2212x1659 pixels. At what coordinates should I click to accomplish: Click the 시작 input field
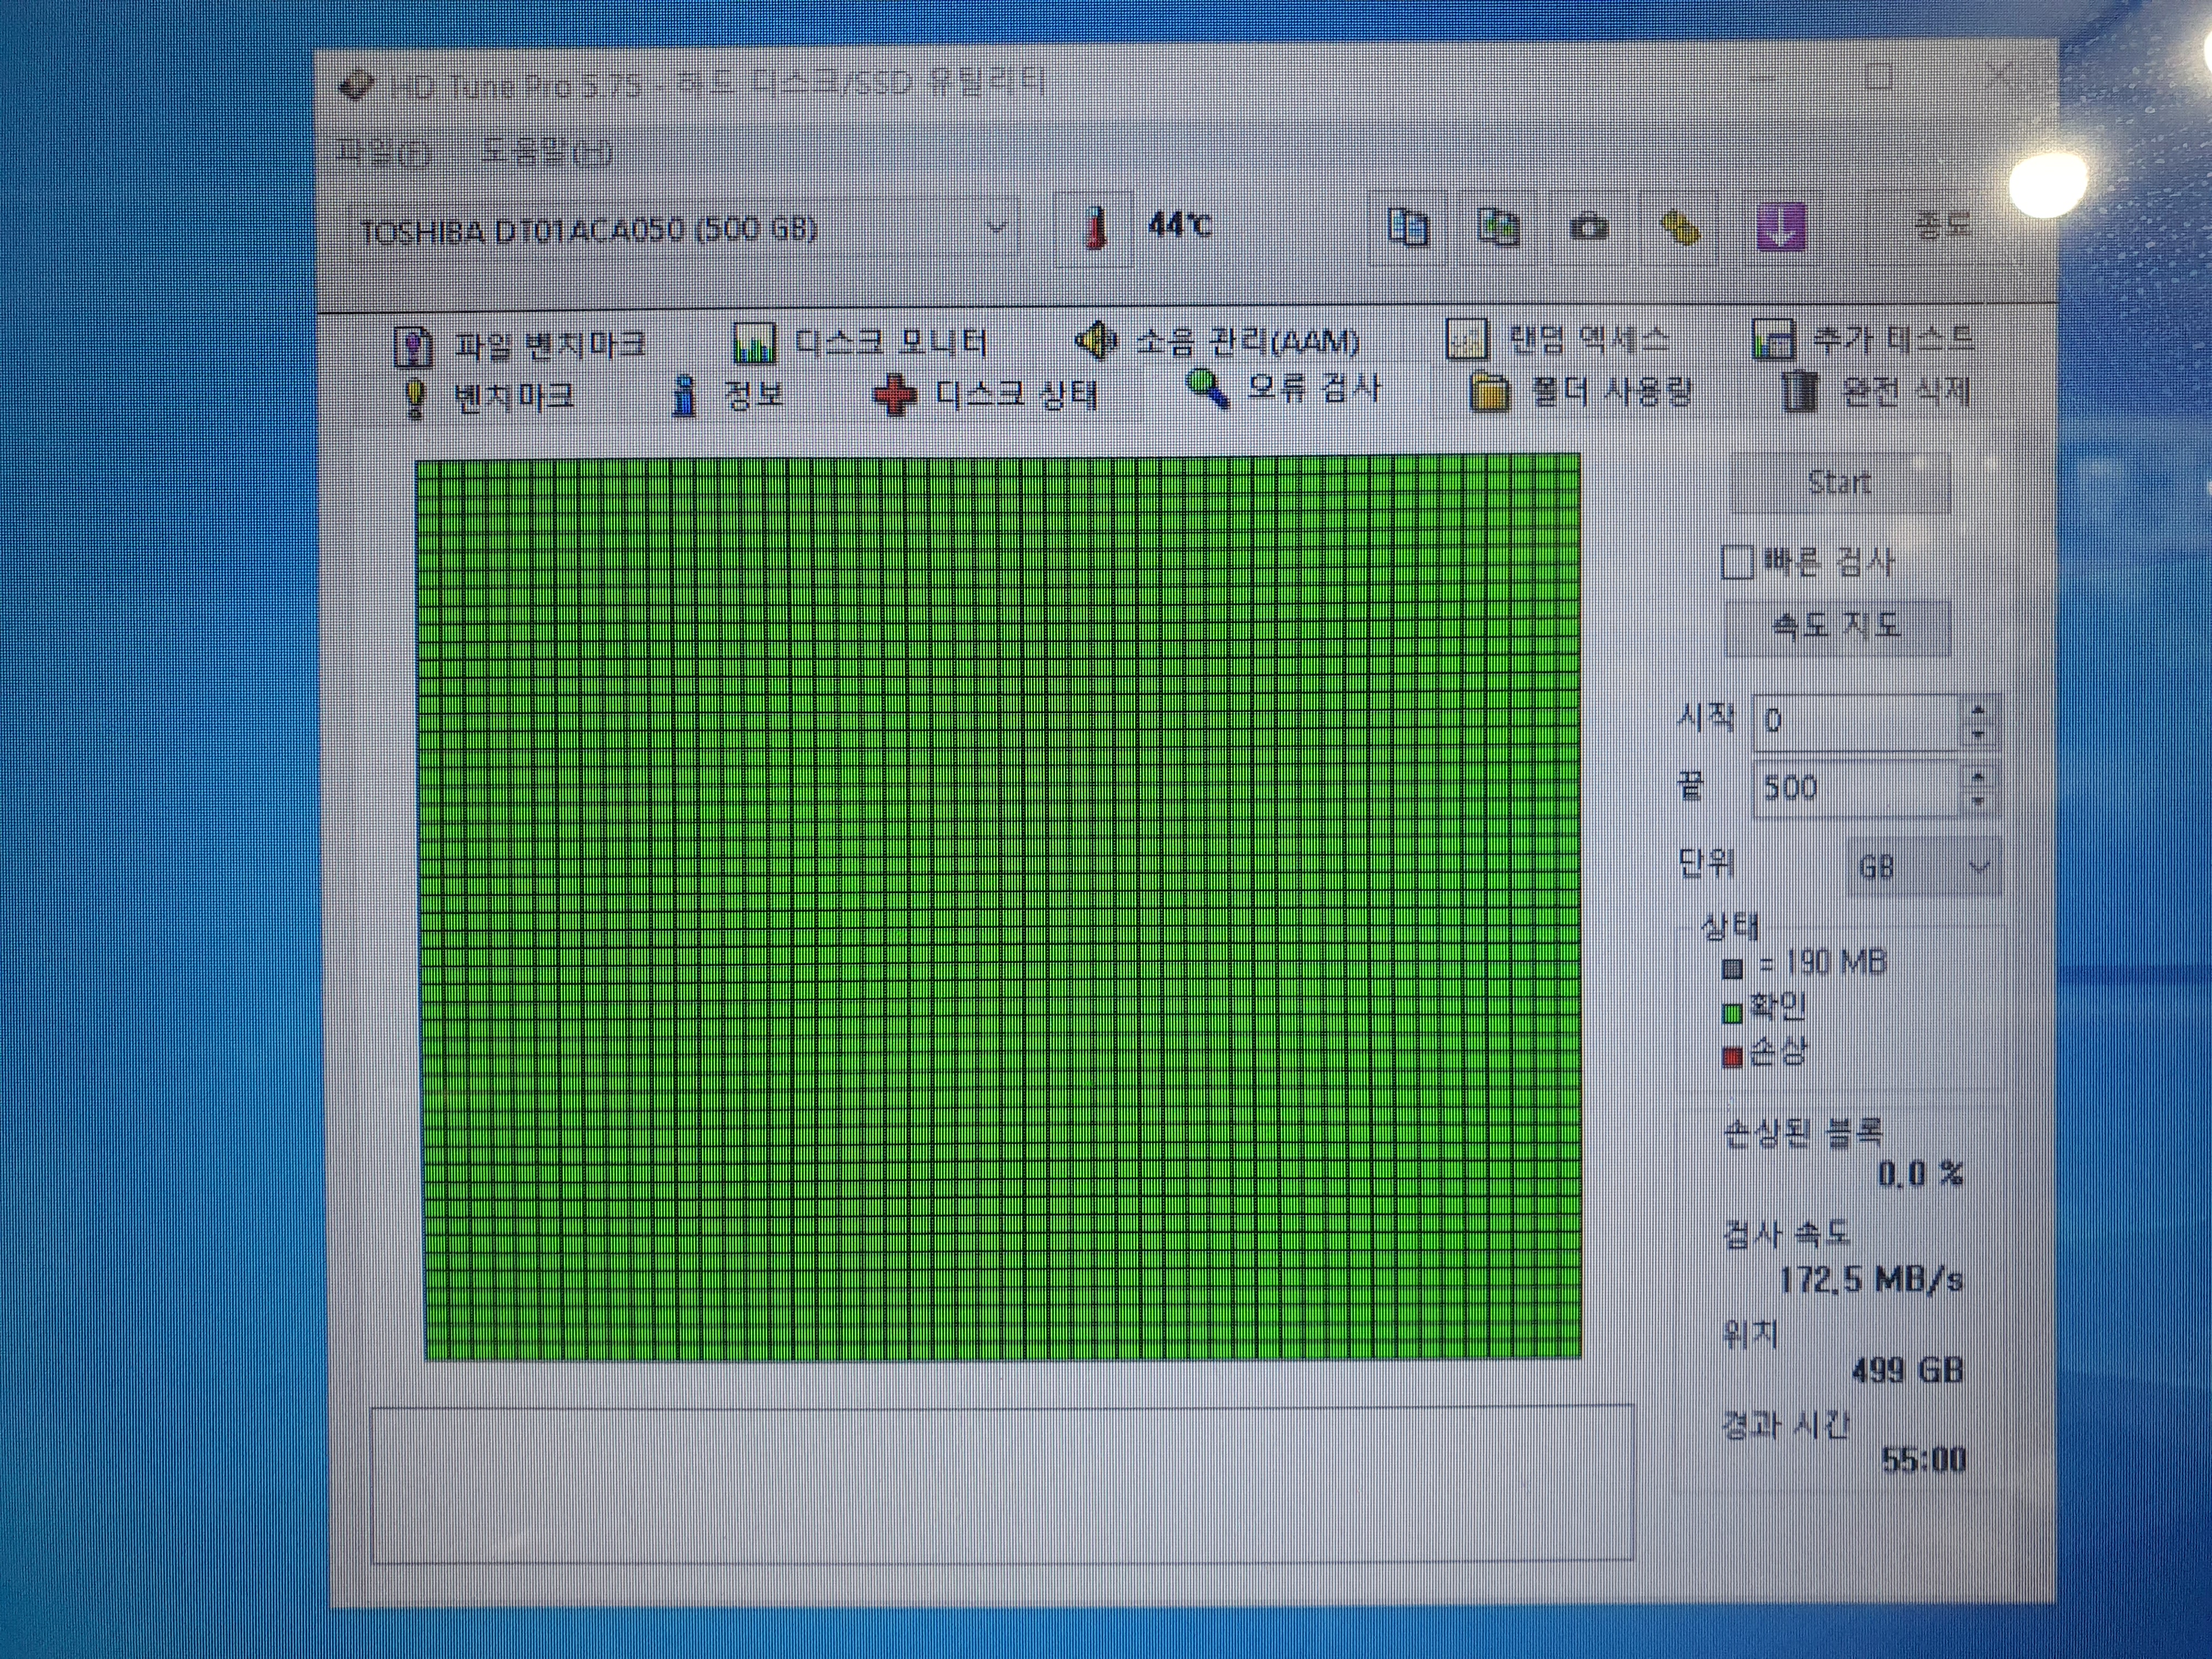pyautogui.click(x=1856, y=721)
